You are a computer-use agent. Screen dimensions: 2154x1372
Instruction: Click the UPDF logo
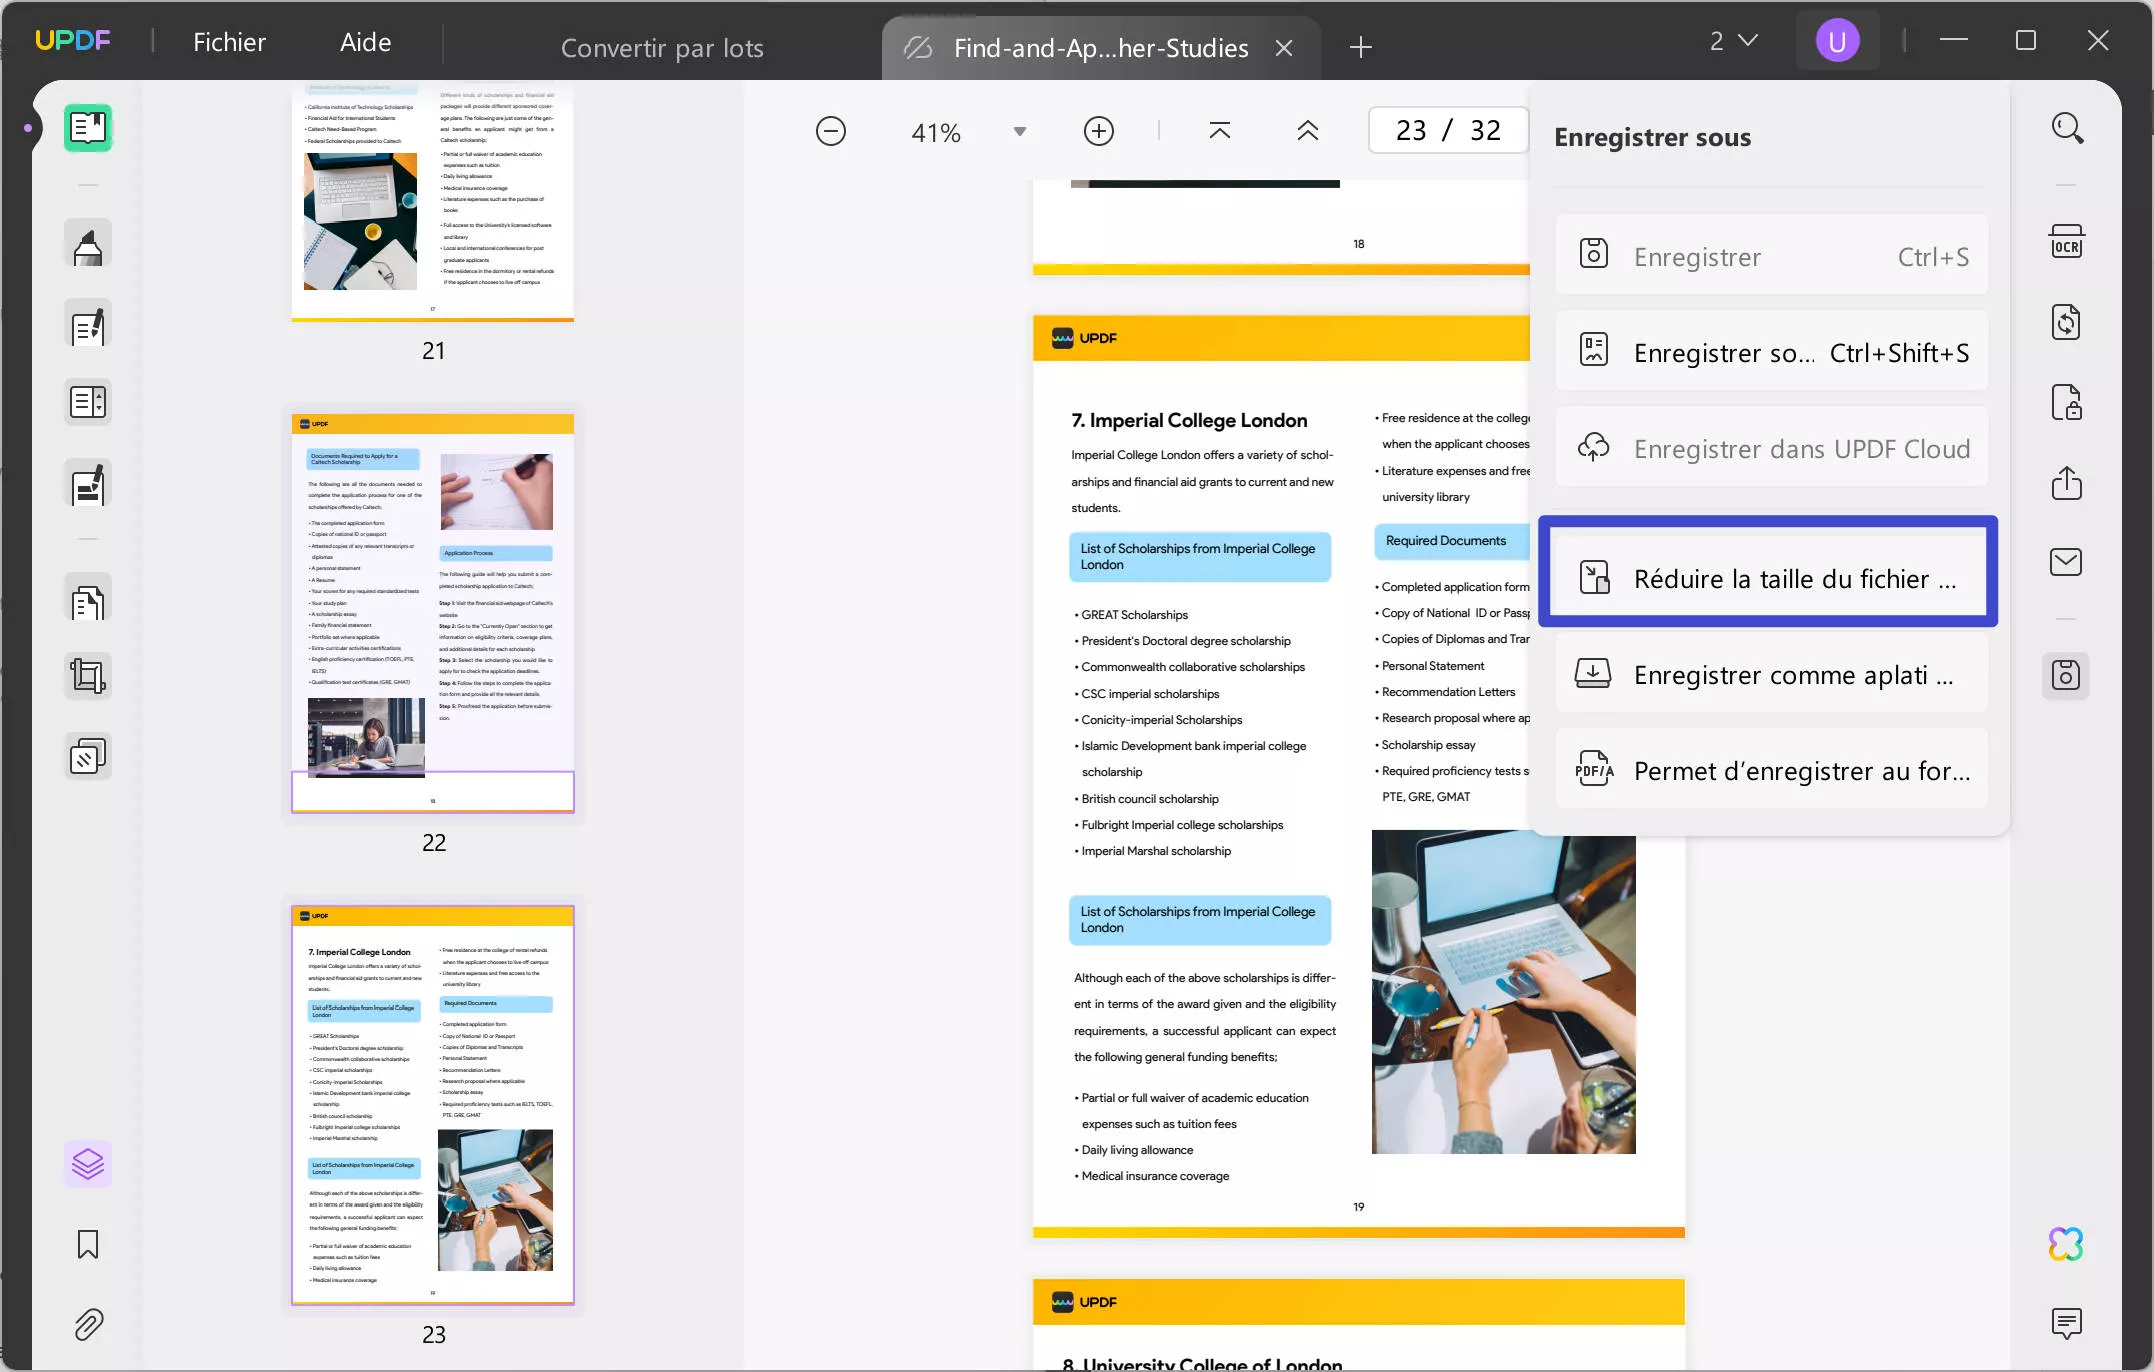[x=72, y=41]
